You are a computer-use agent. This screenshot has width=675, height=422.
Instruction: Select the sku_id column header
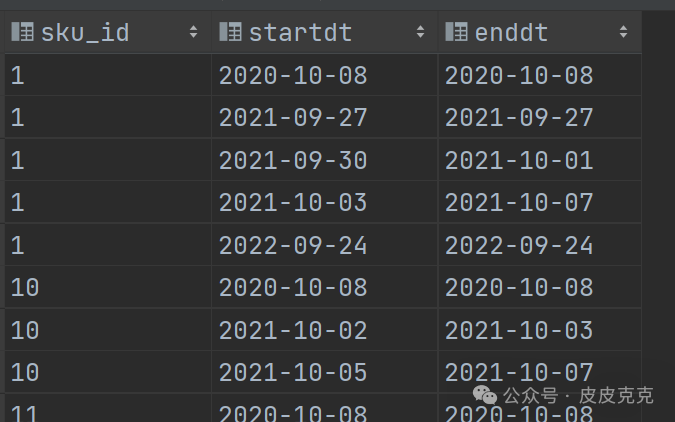coord(108,32)
